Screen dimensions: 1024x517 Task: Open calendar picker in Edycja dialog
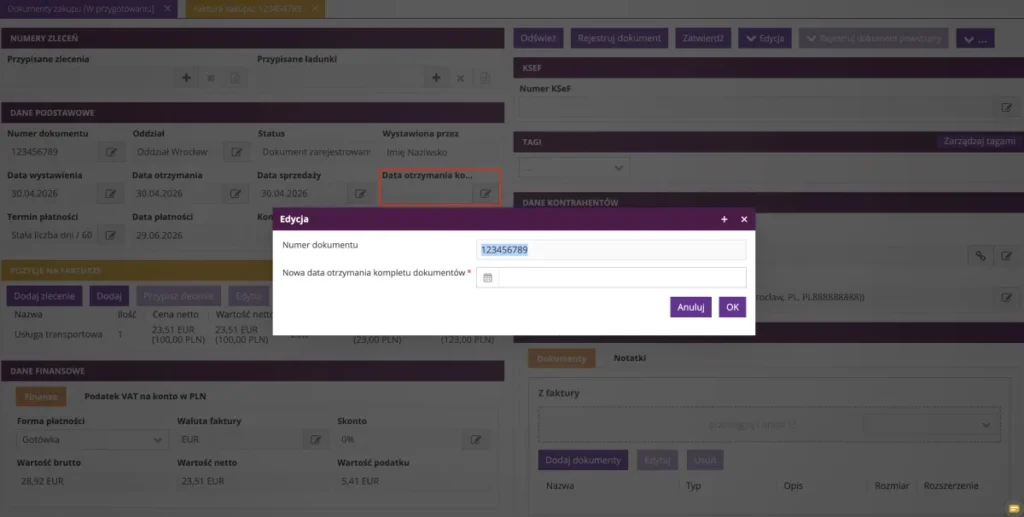pyautogui.click(x=487, y=277)
